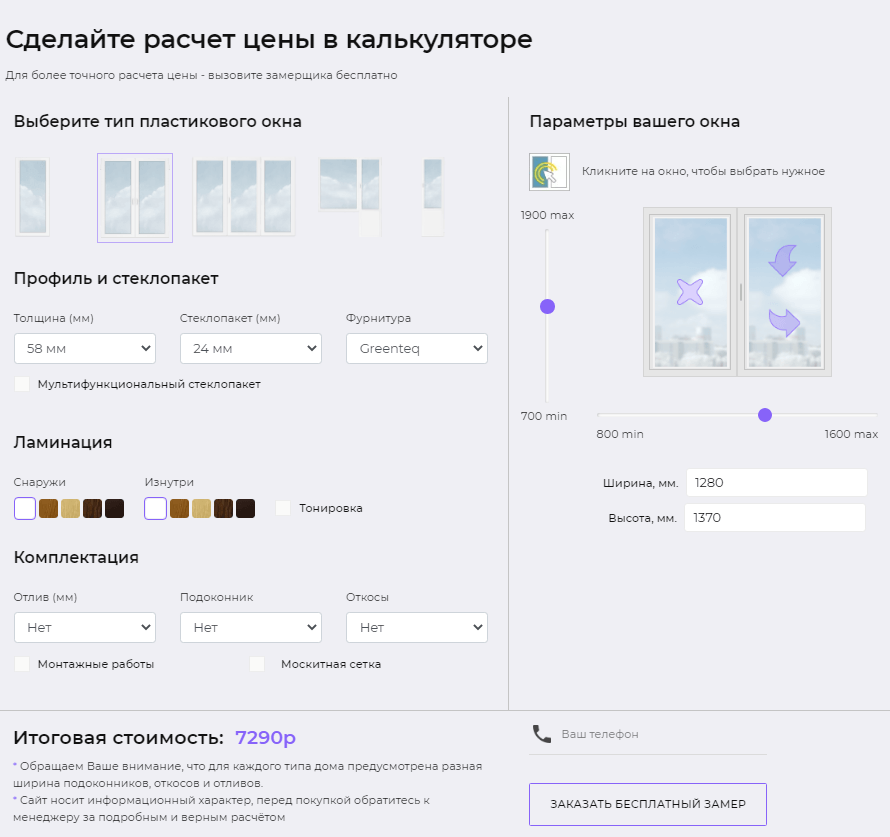Click the Комплектация heading
Viewport: 890px width, 837px height.
pos(76,557)
